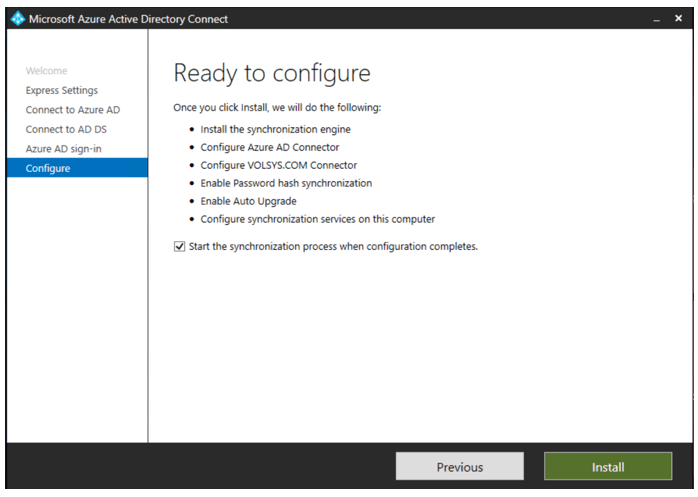698x497 pixels.
Task: Go back with the Previous button
Action: pos(459,467)
